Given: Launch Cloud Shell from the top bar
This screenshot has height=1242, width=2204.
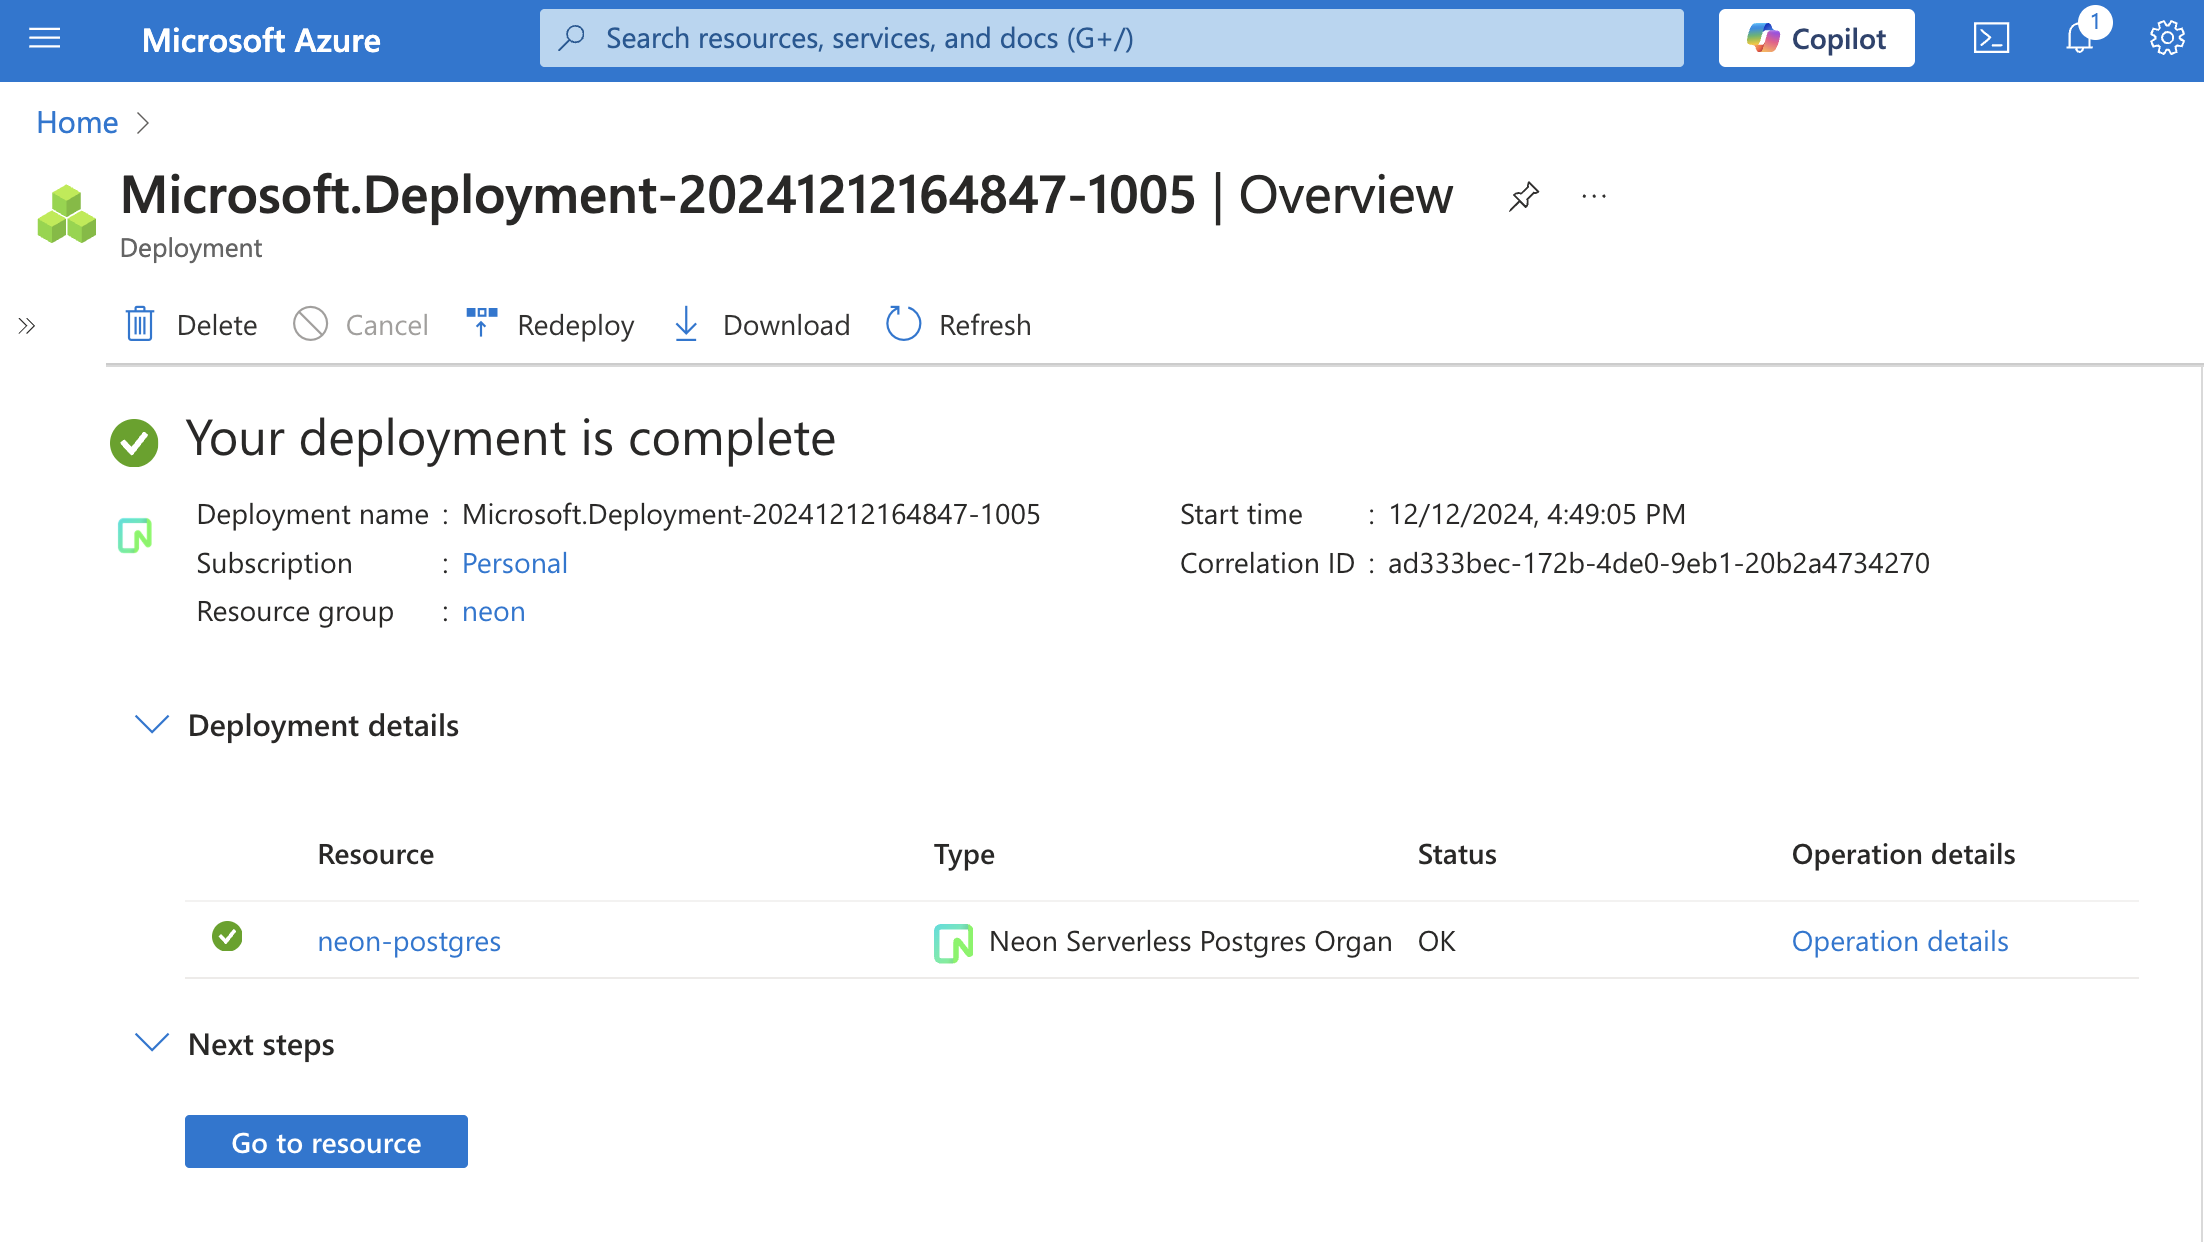Looking at the screenshot, I should (x=1991, y=37).
